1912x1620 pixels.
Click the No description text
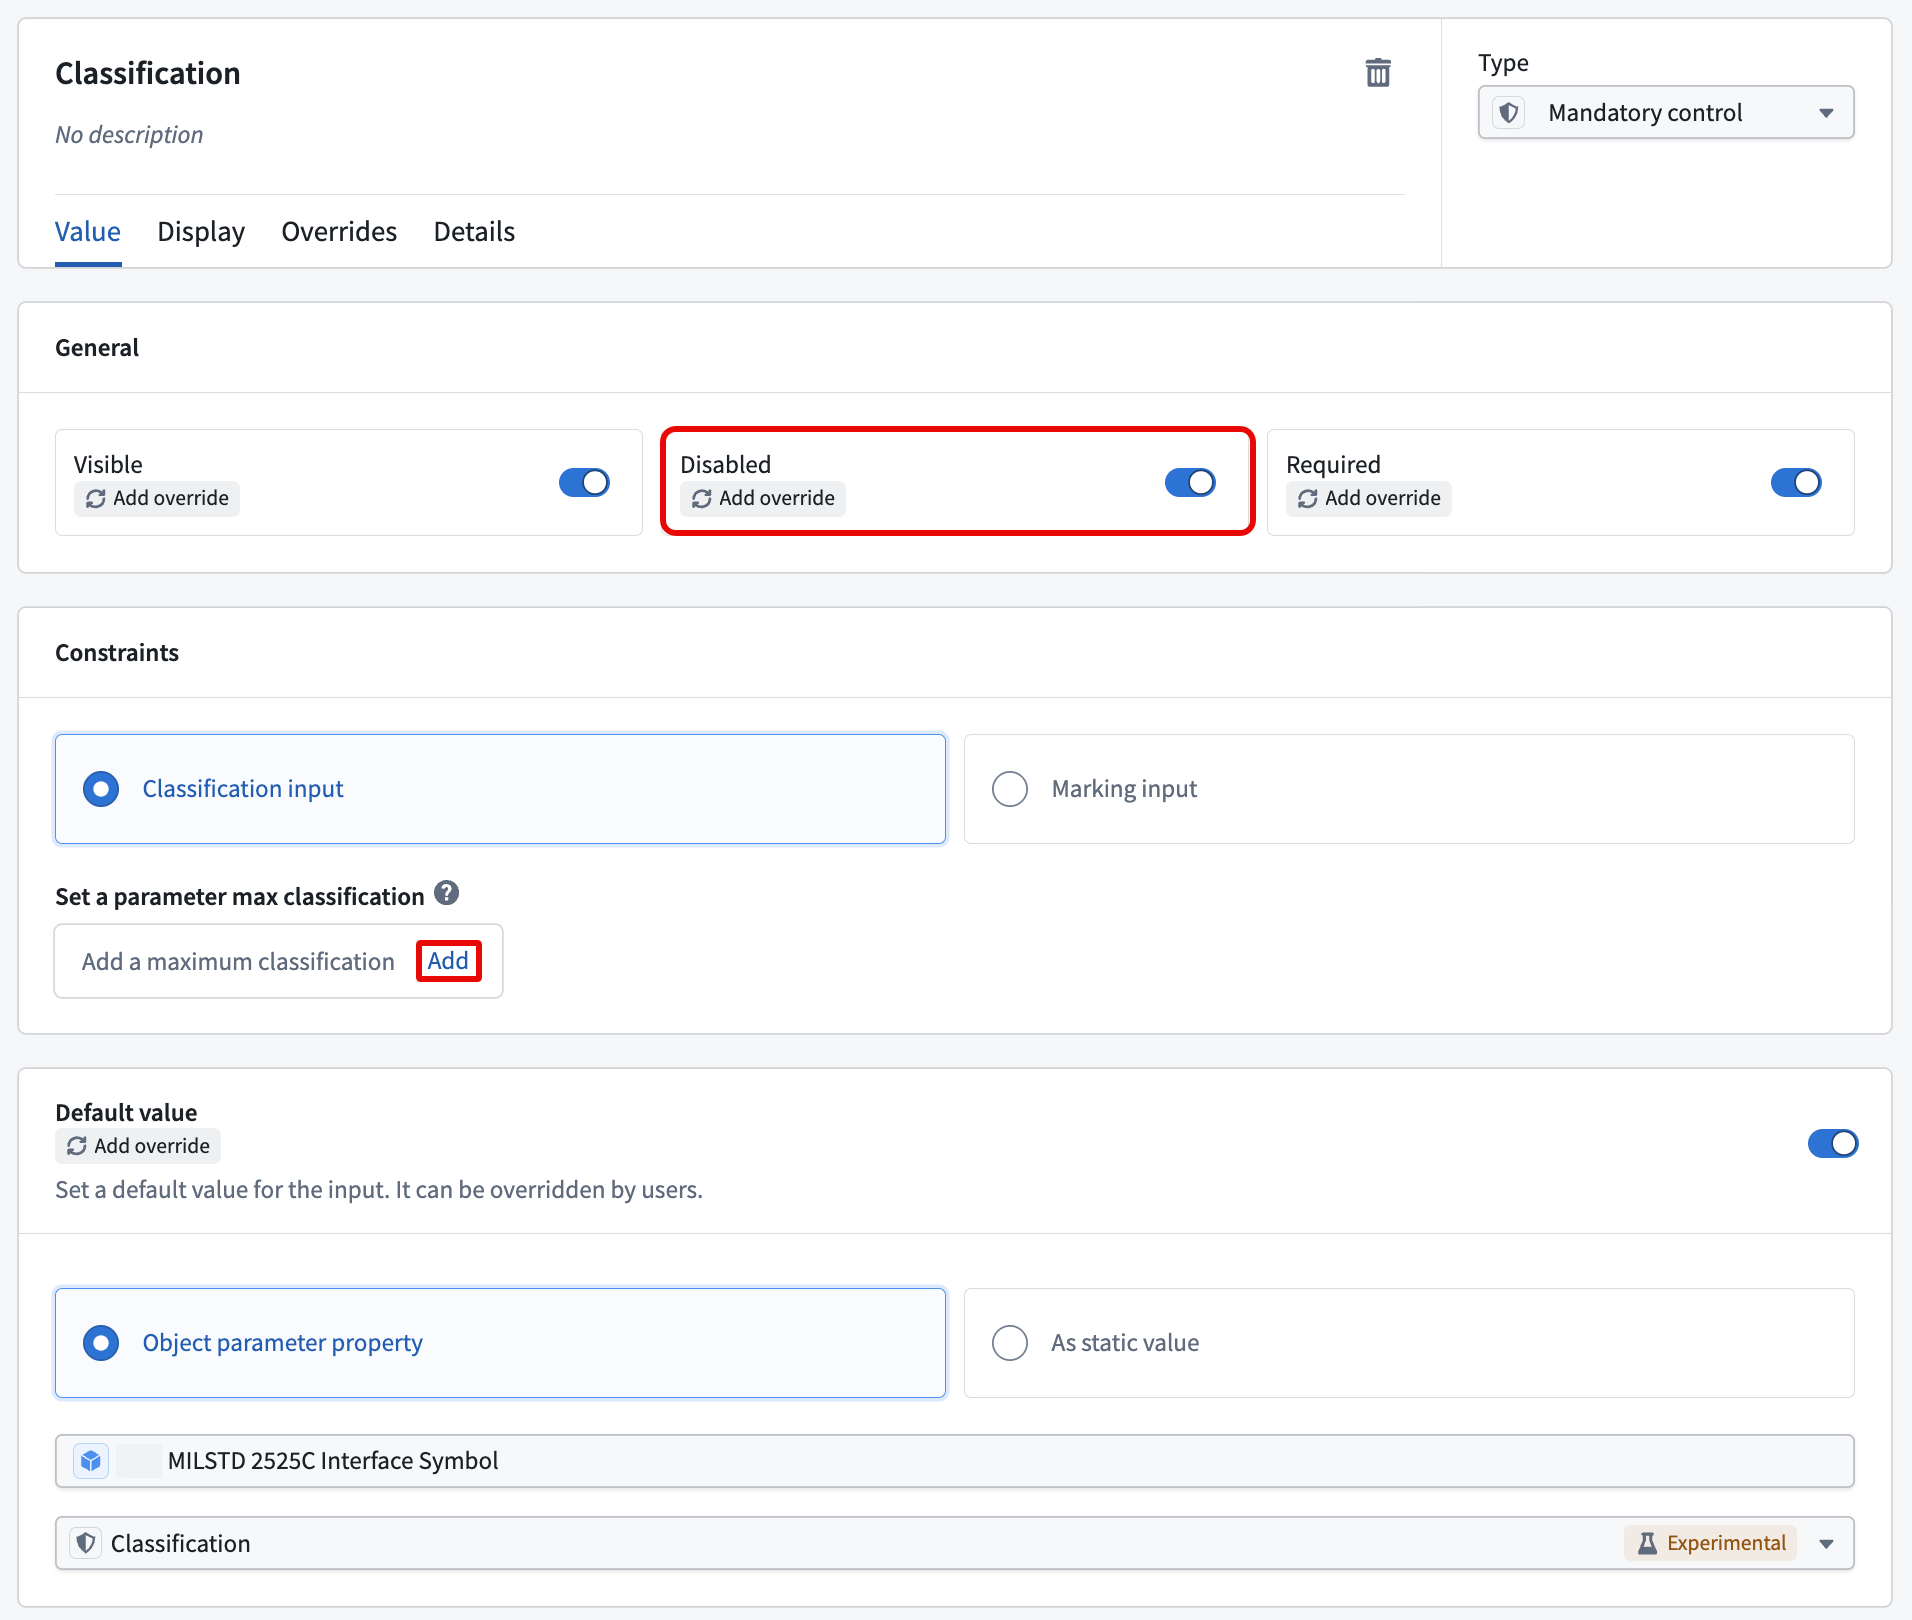coord(129,135)
